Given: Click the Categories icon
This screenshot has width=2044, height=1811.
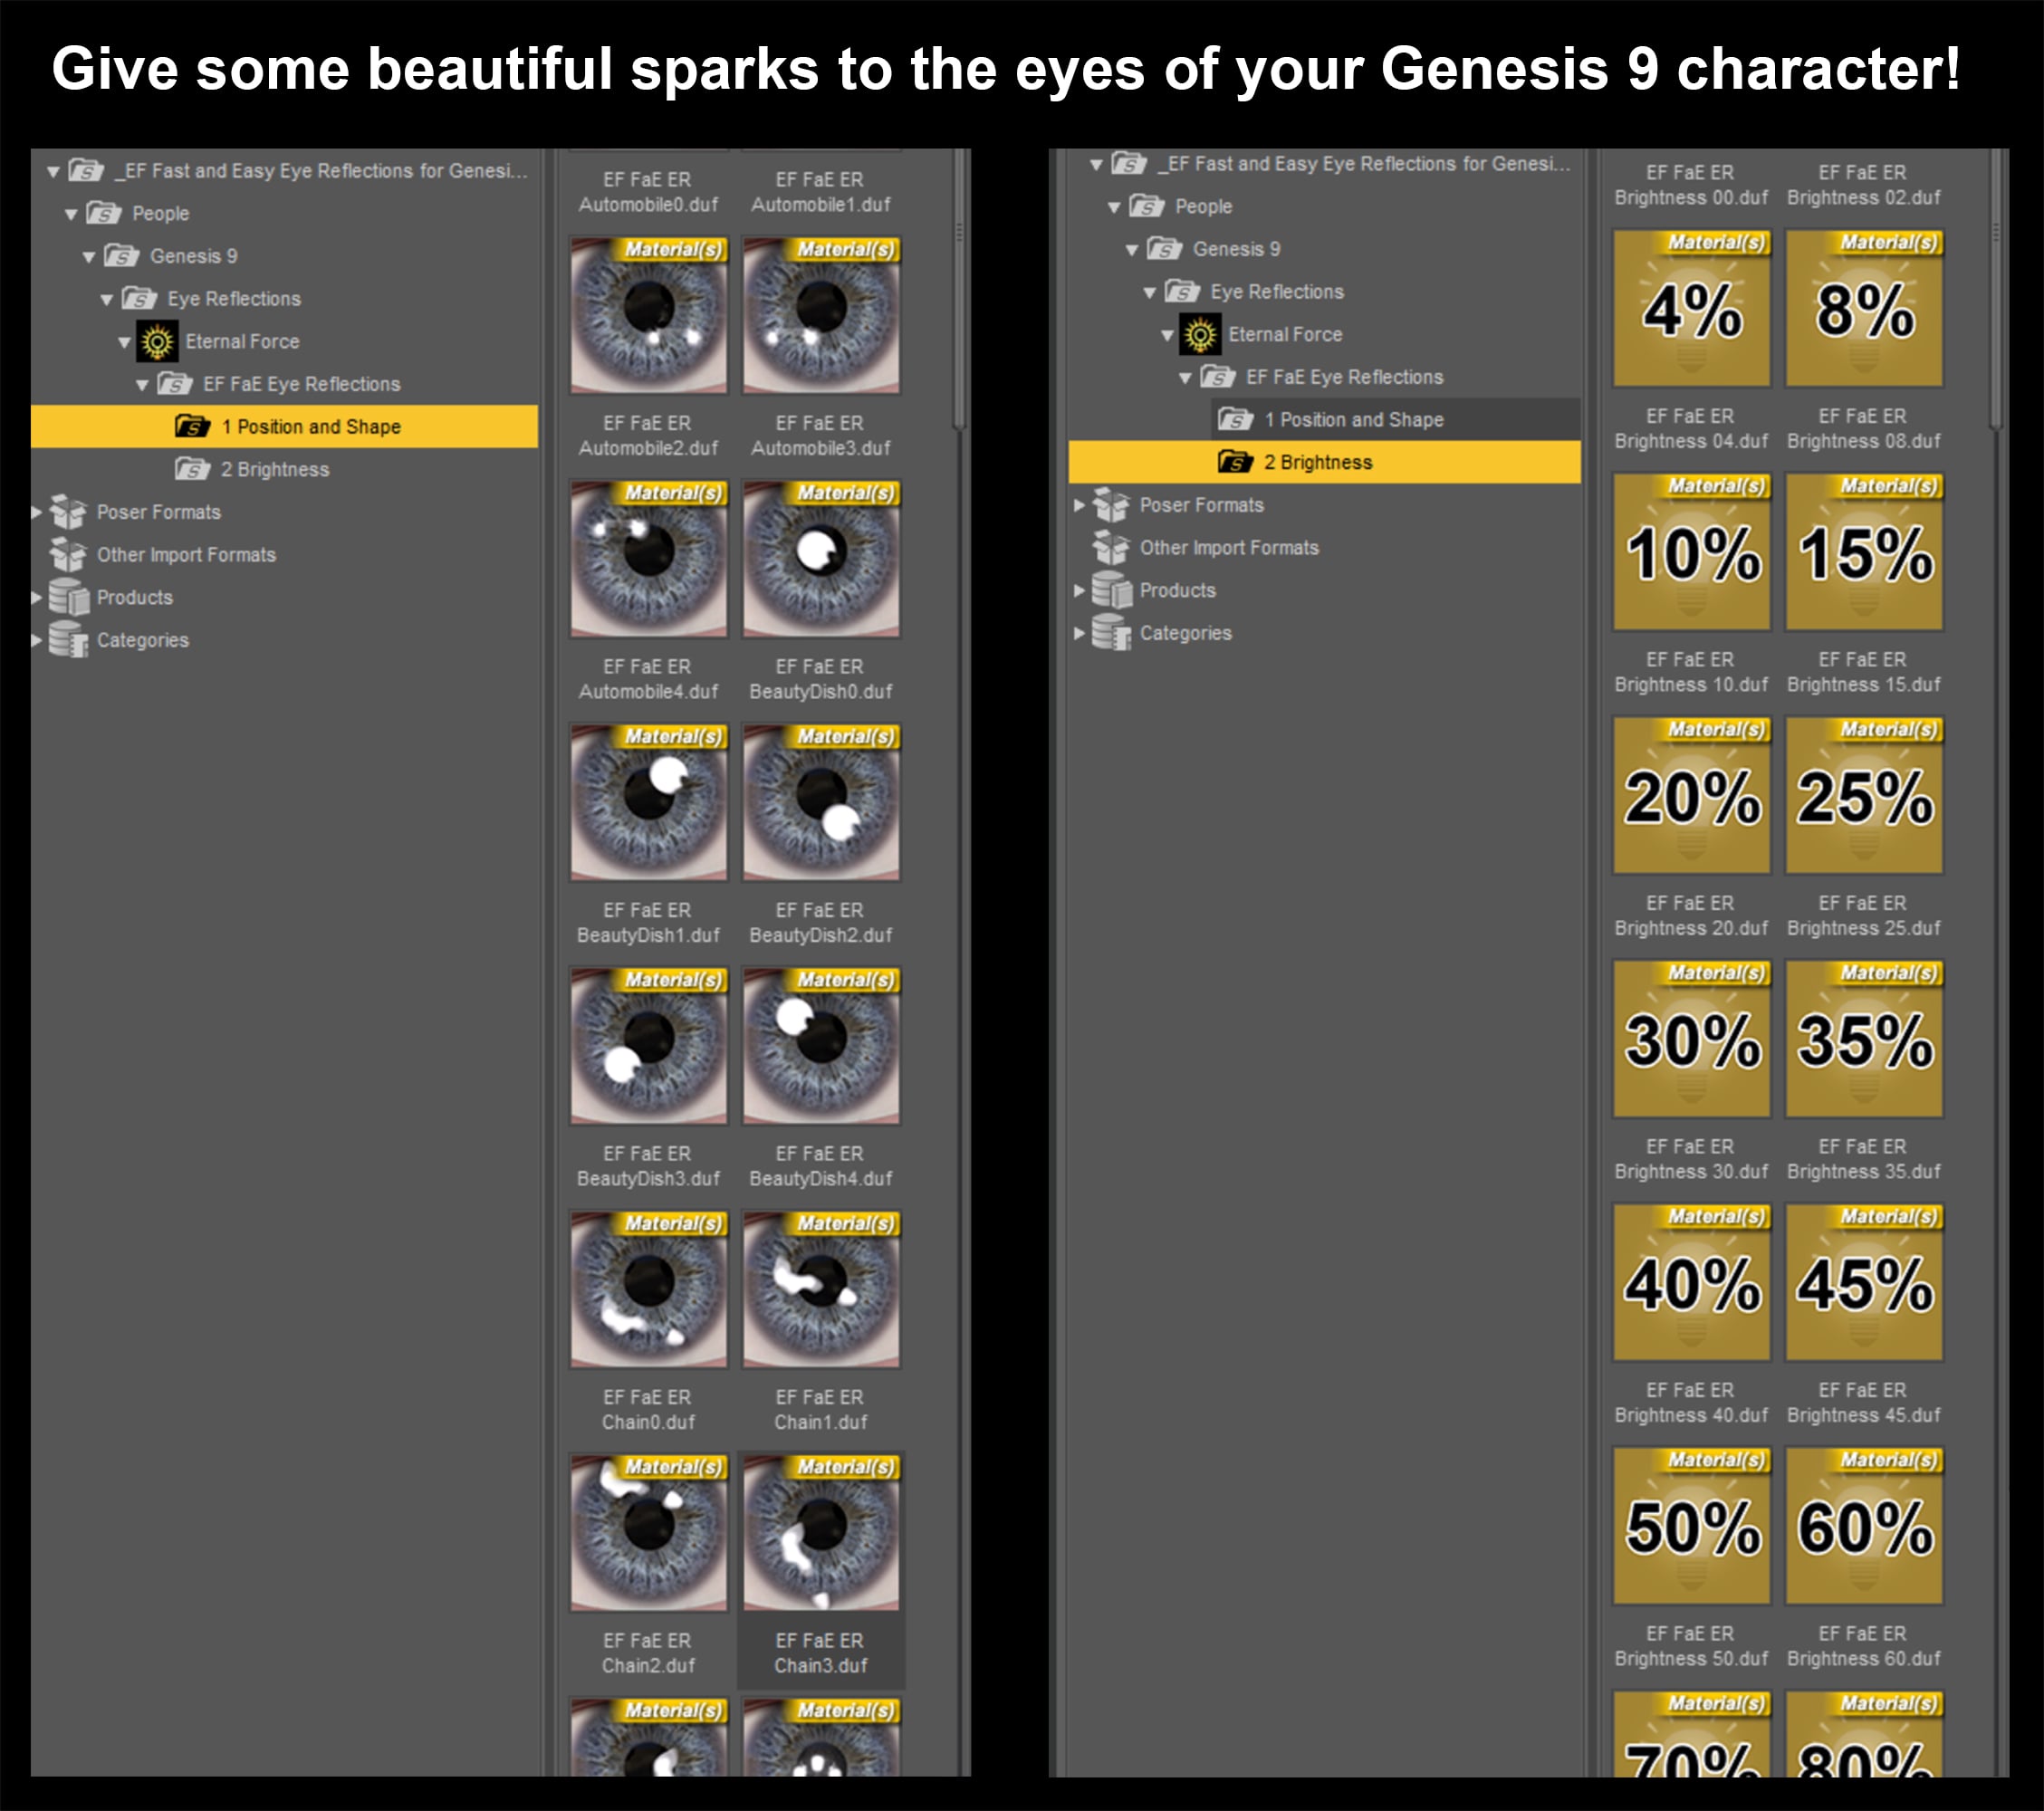Looking at the screenshot, I should point(68,640).
